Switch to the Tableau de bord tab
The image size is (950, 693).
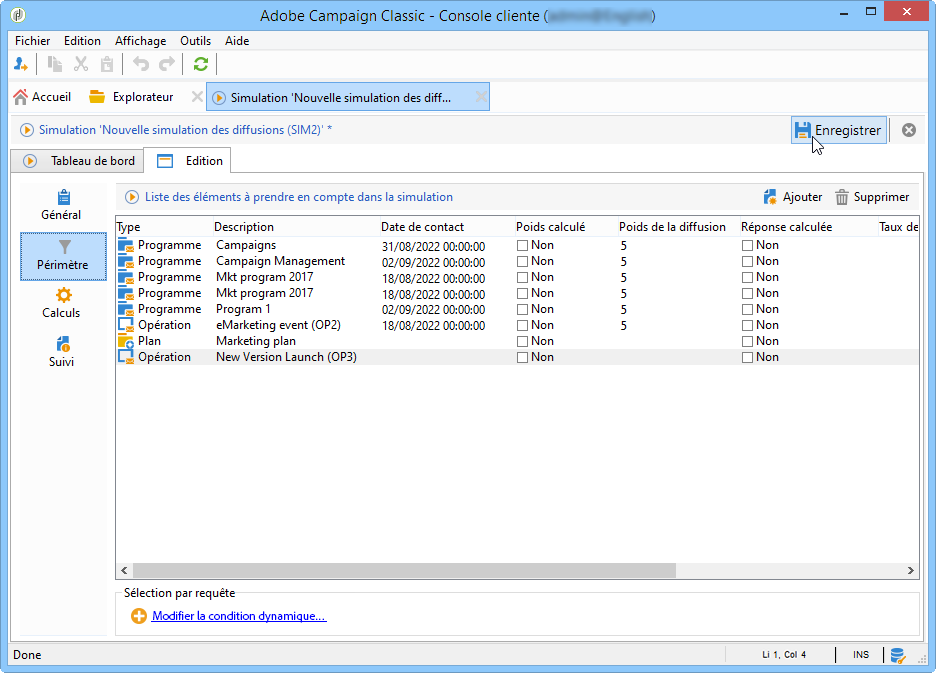pos(78,161)
